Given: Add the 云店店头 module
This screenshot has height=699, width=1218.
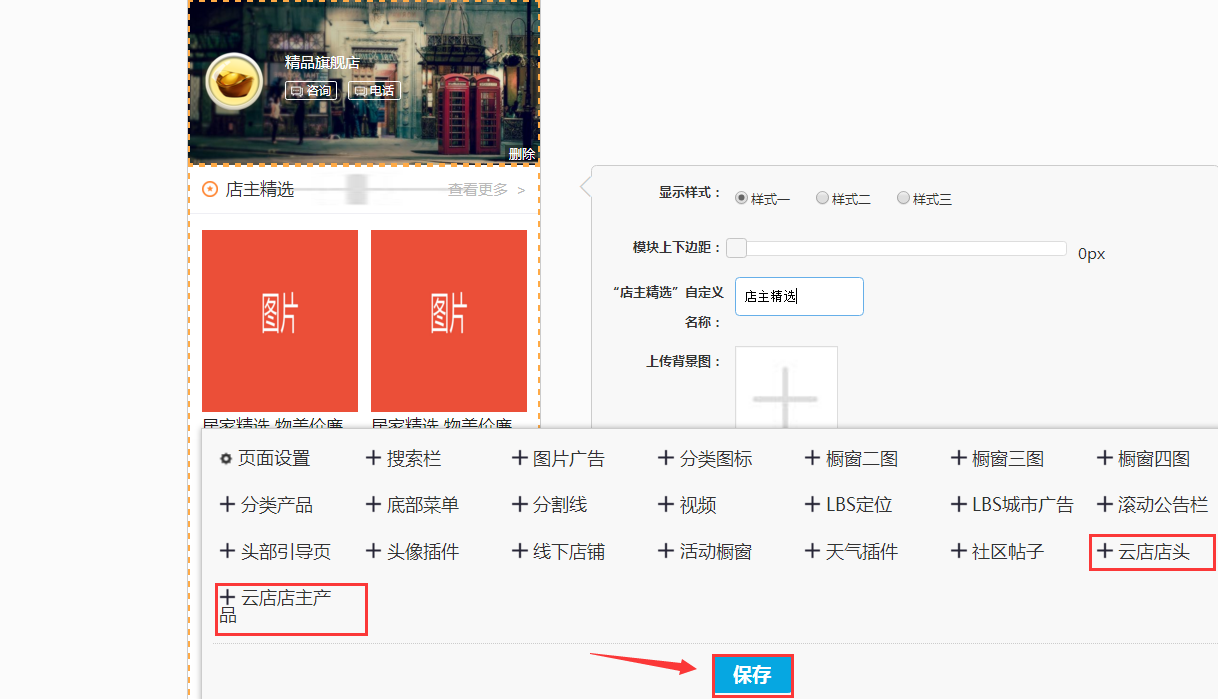Looking at the screenshot, I should [1144, 551].
